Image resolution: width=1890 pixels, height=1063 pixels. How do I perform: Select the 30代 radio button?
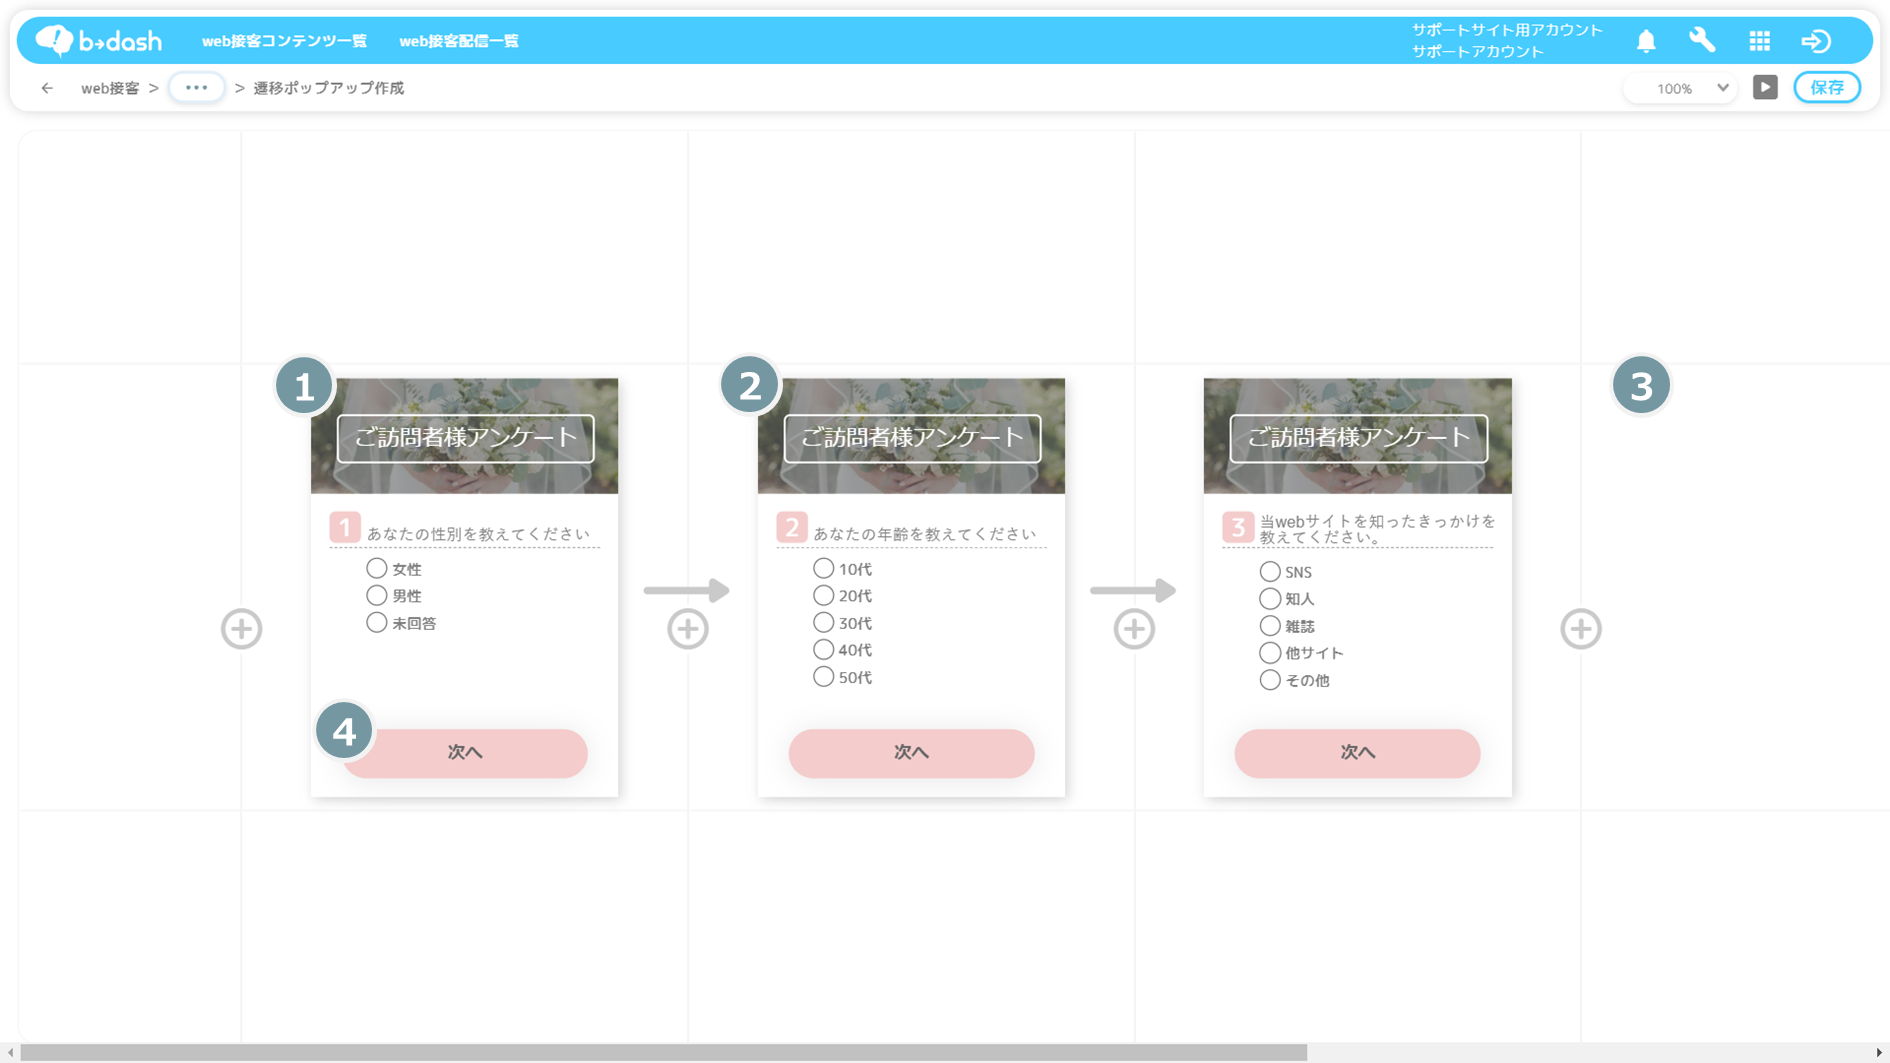pyautogui.click(x=823, y=622)
